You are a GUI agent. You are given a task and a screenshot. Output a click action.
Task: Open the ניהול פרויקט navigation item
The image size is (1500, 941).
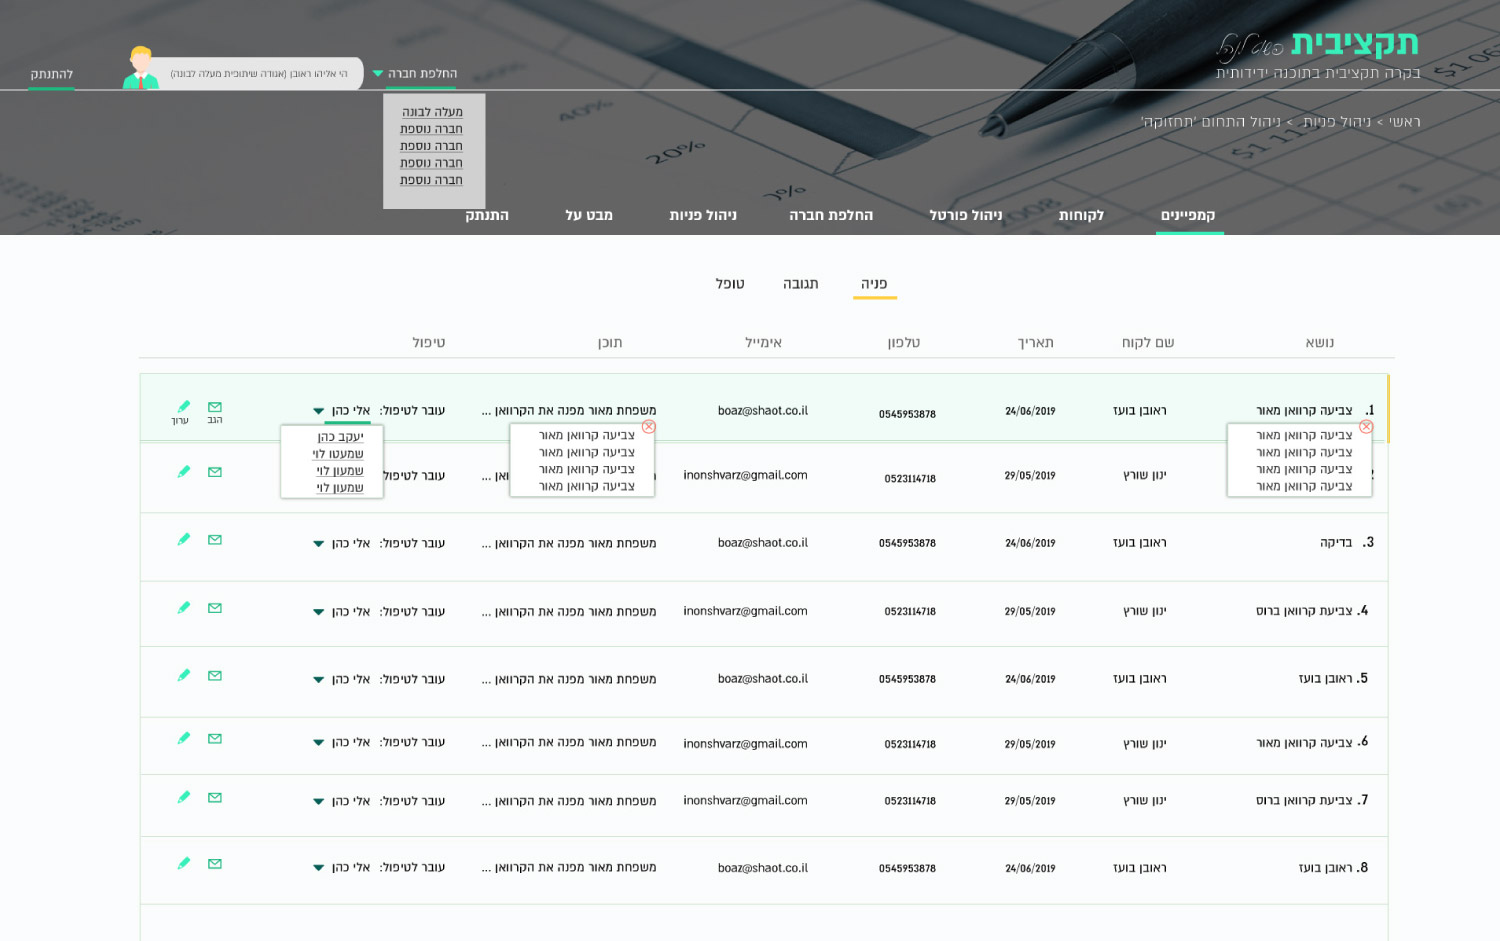click(966, 215)
